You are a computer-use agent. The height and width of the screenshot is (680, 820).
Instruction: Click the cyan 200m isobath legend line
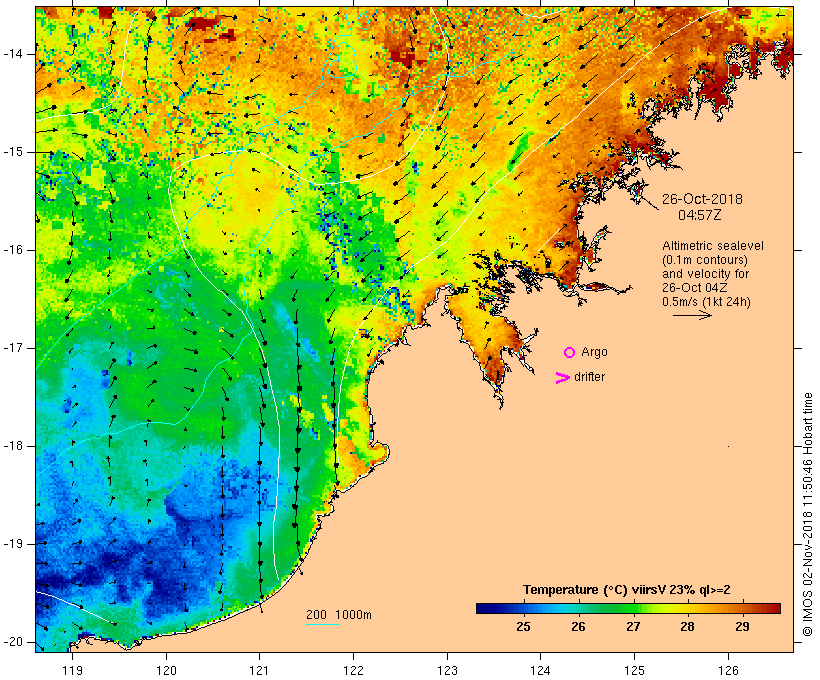coord(323,624)
